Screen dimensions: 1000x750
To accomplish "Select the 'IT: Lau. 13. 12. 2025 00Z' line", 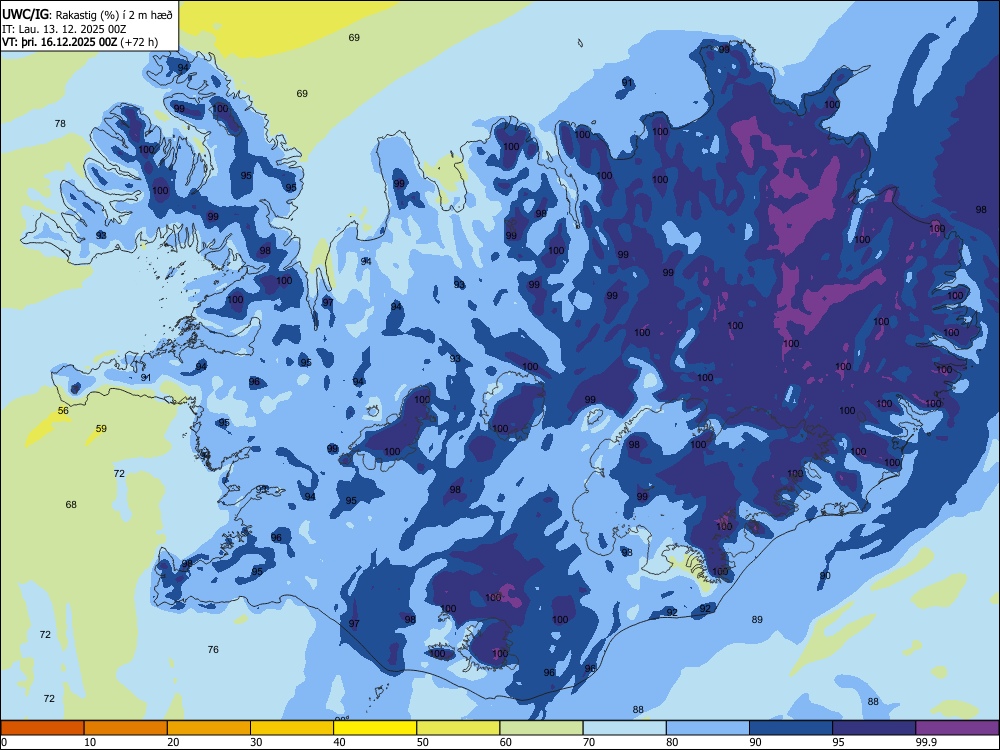I will point(64,29).
